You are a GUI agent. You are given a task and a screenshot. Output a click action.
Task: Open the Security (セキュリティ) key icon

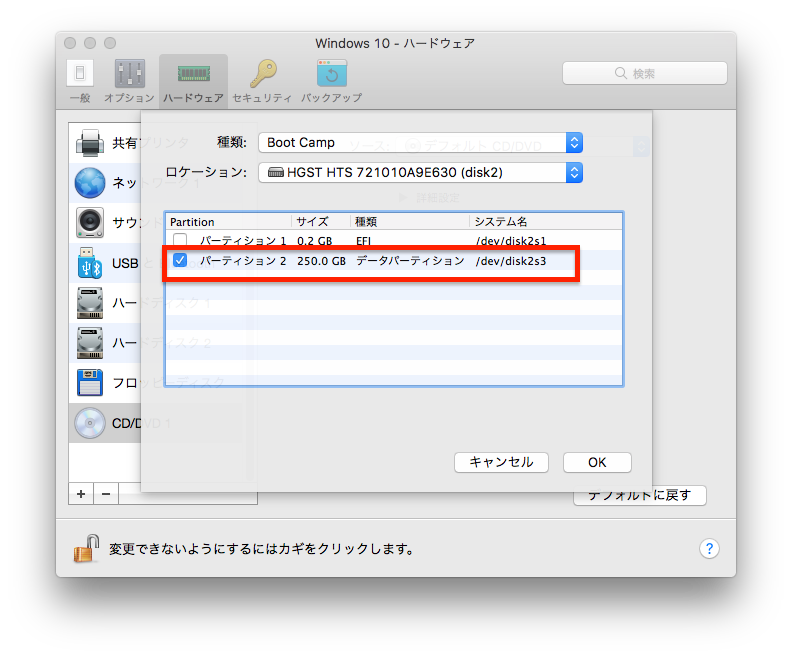click(263, 74)
